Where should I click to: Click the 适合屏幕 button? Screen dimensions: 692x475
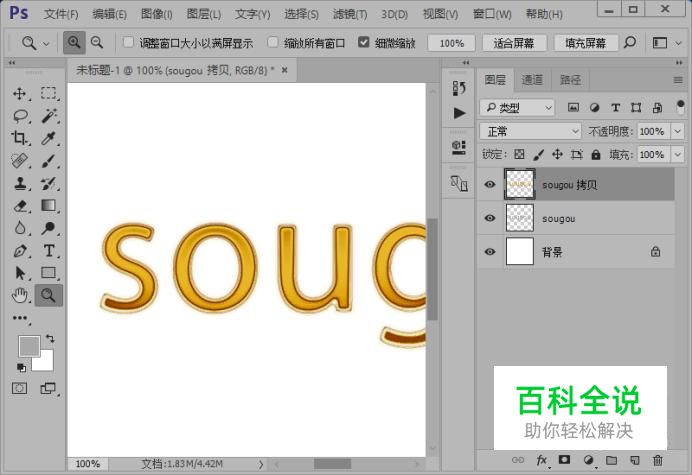point(514,43)
